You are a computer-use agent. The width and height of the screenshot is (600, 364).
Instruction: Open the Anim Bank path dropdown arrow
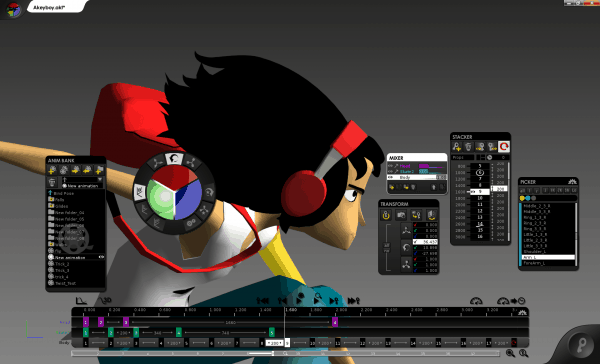click(x=100, y=180)
